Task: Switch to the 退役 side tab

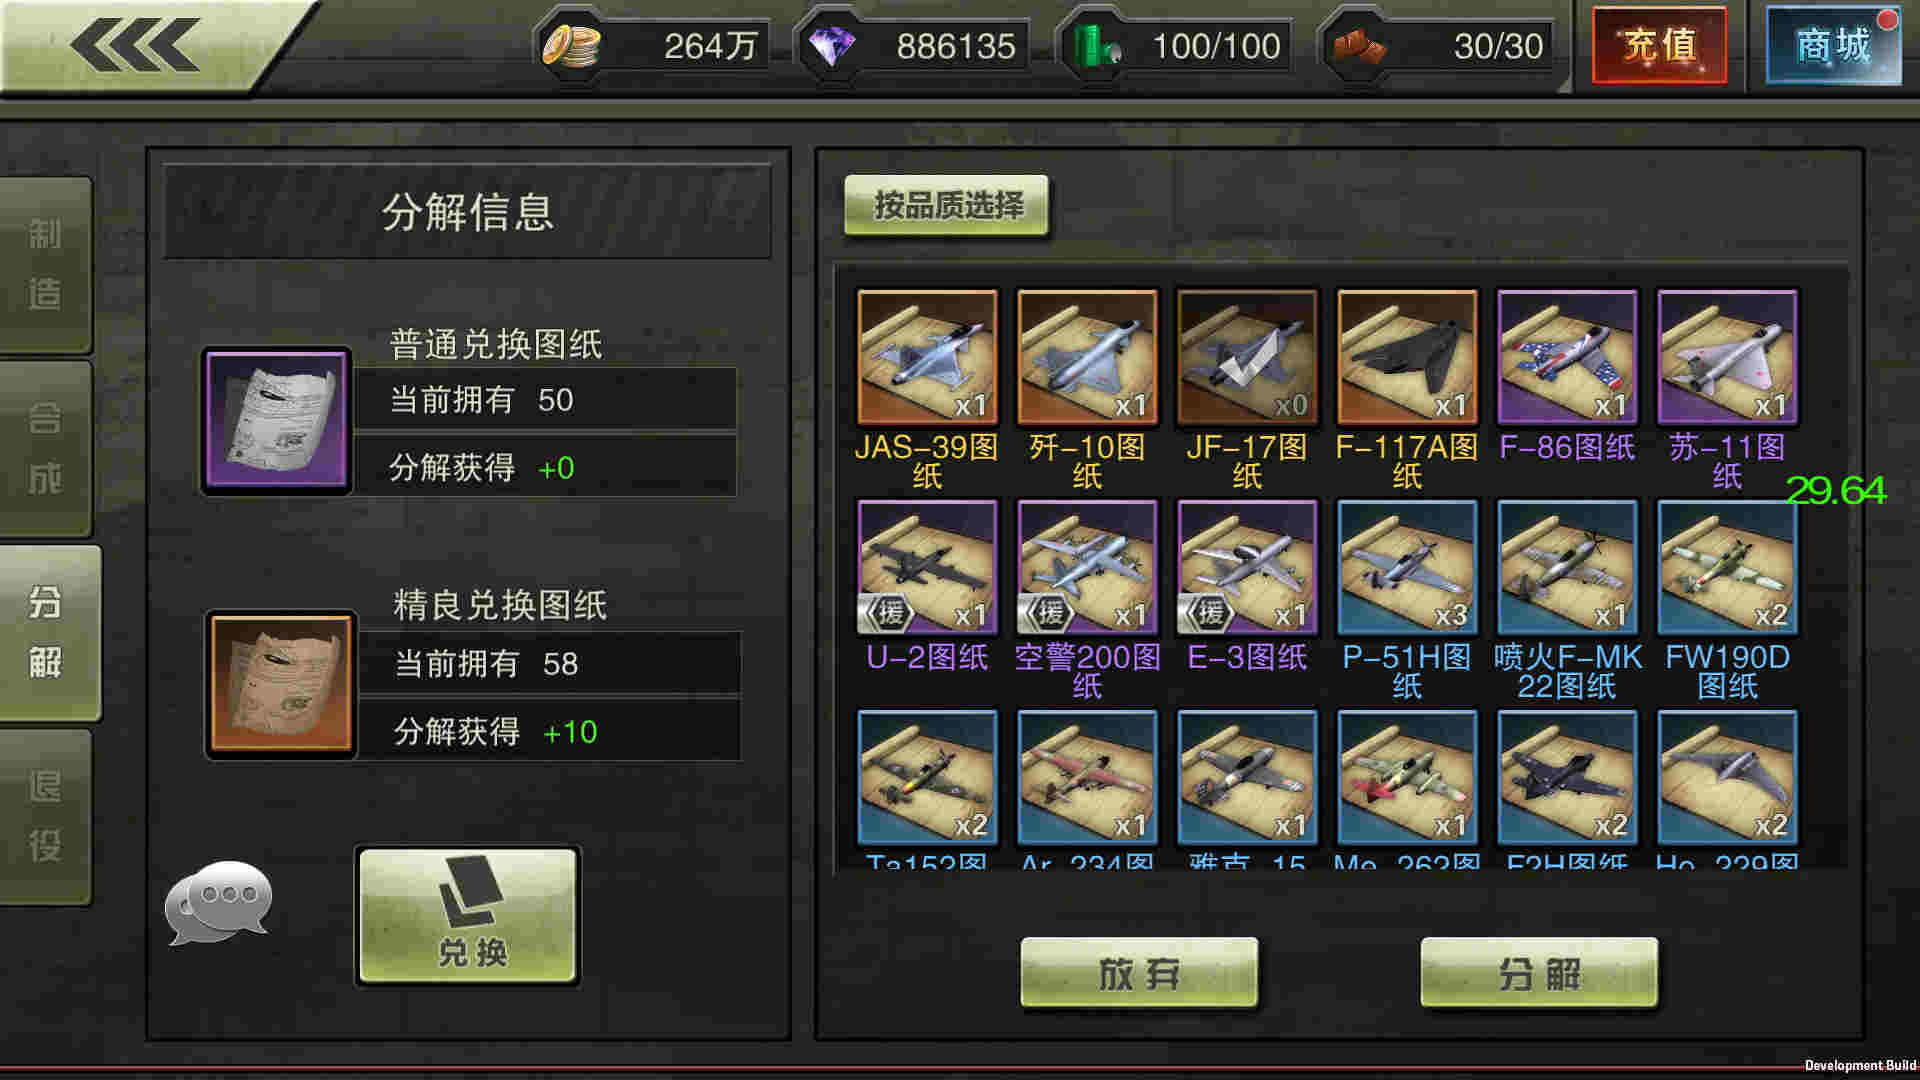Action: pos(45,816)
